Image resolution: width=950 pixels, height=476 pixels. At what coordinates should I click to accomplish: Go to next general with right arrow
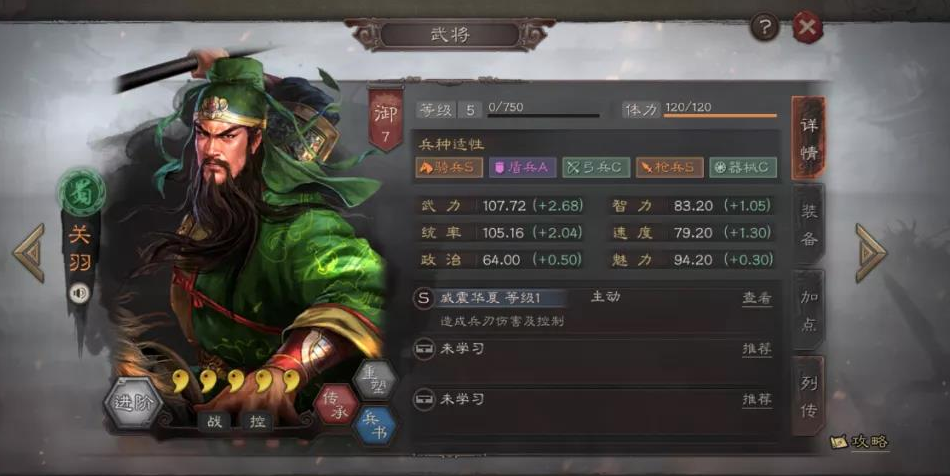click(871, 253)
